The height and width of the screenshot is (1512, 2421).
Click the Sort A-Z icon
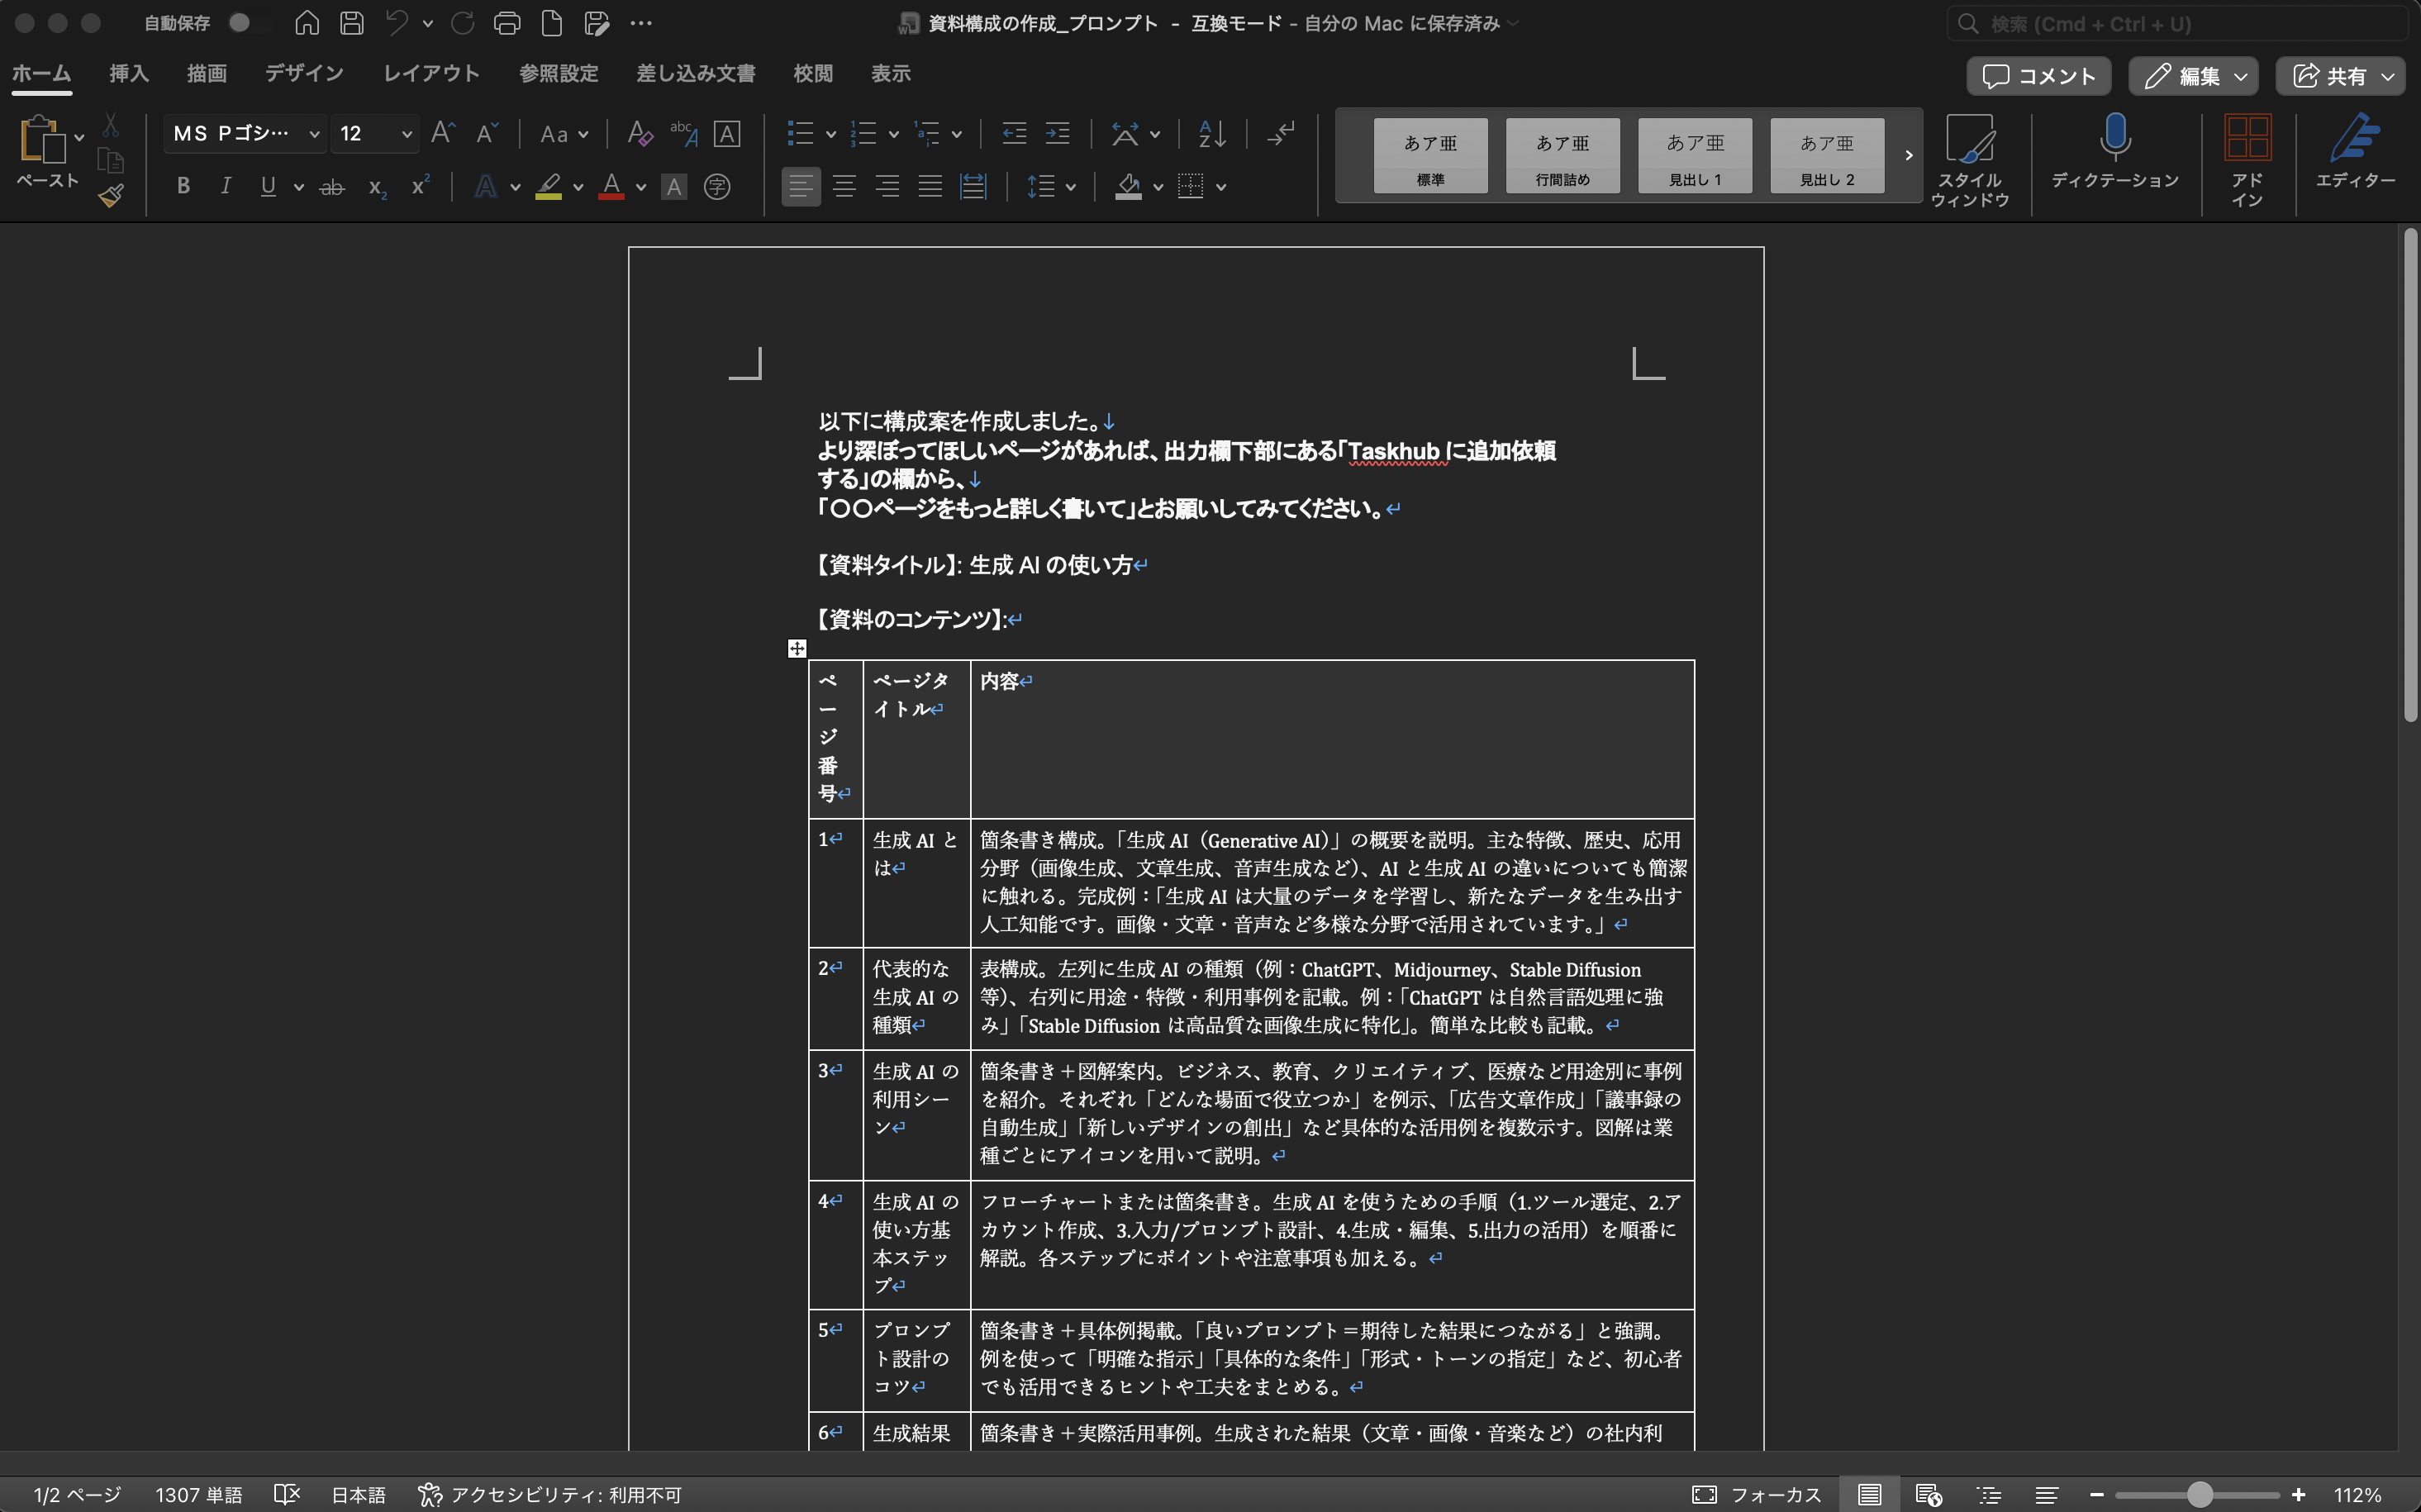coord(1212,133)
